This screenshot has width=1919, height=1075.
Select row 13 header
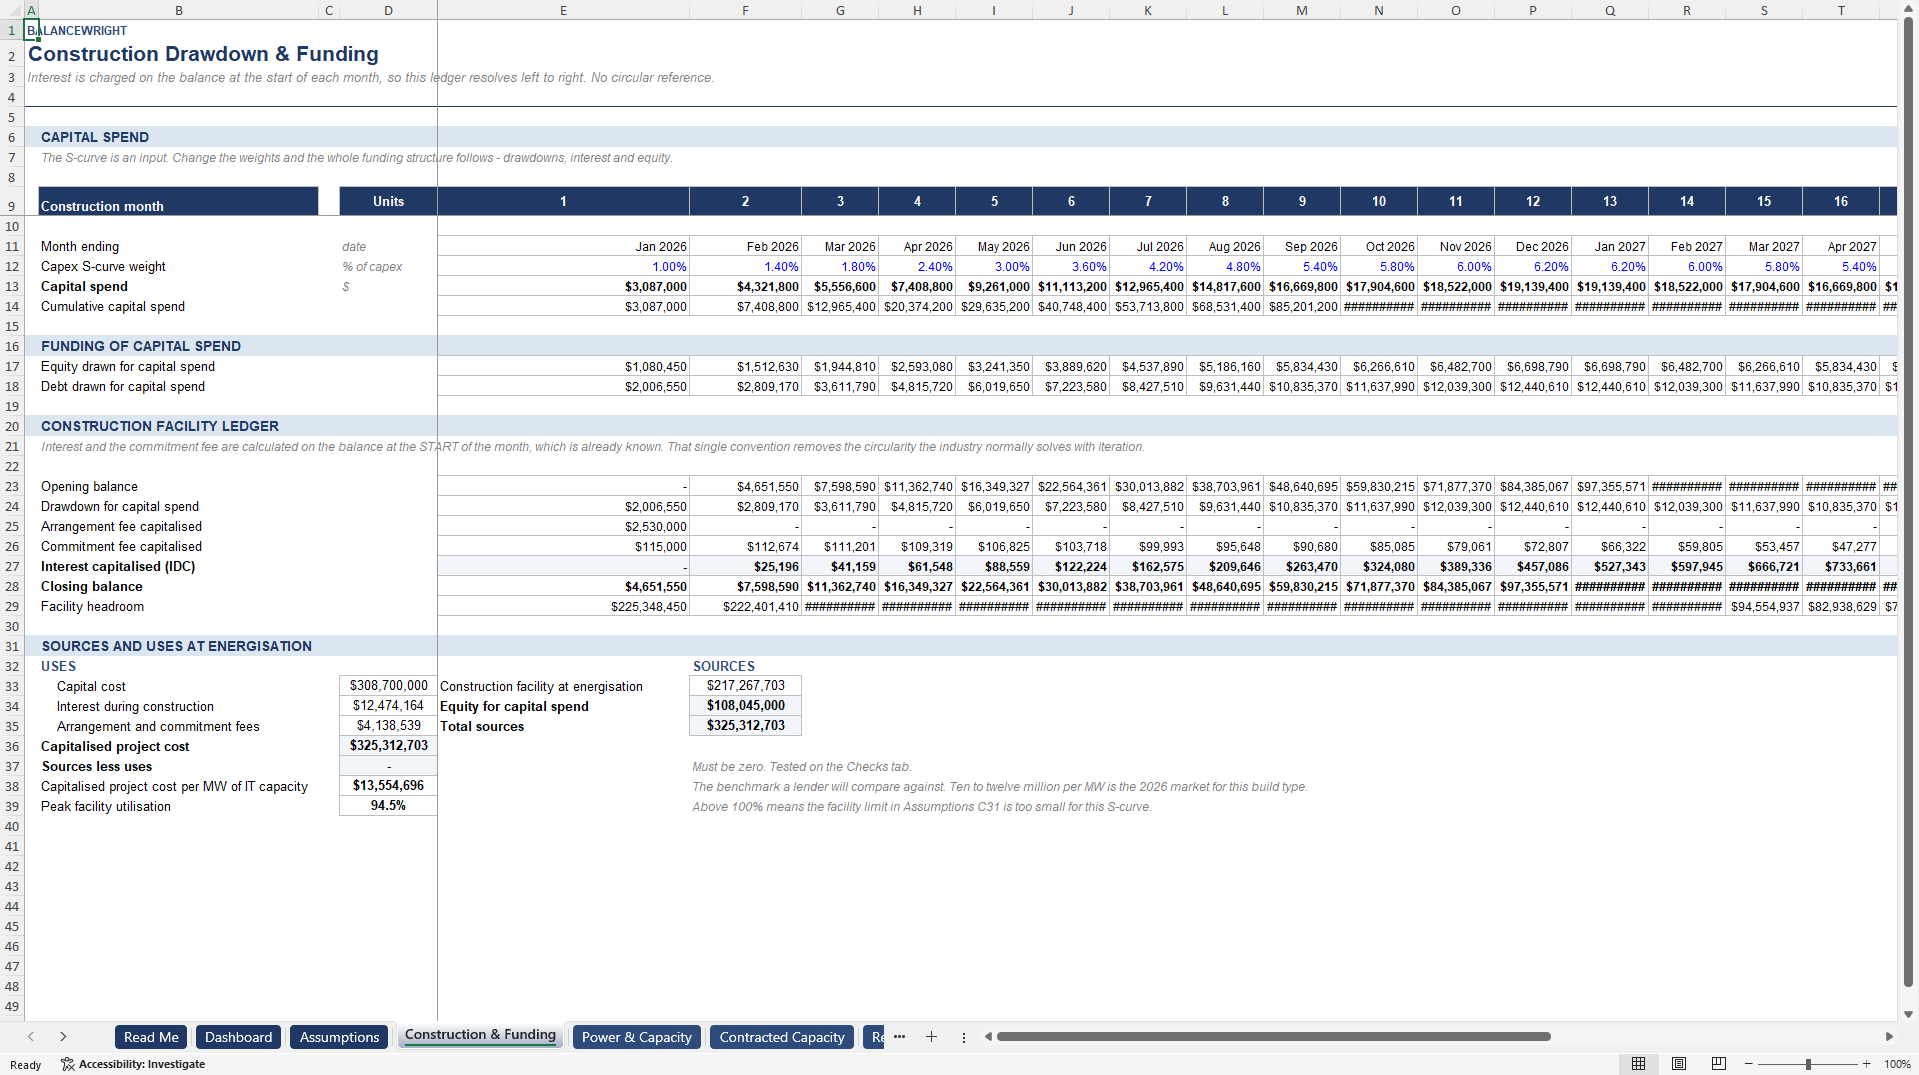pyautogui.click(x=12, y=287)
